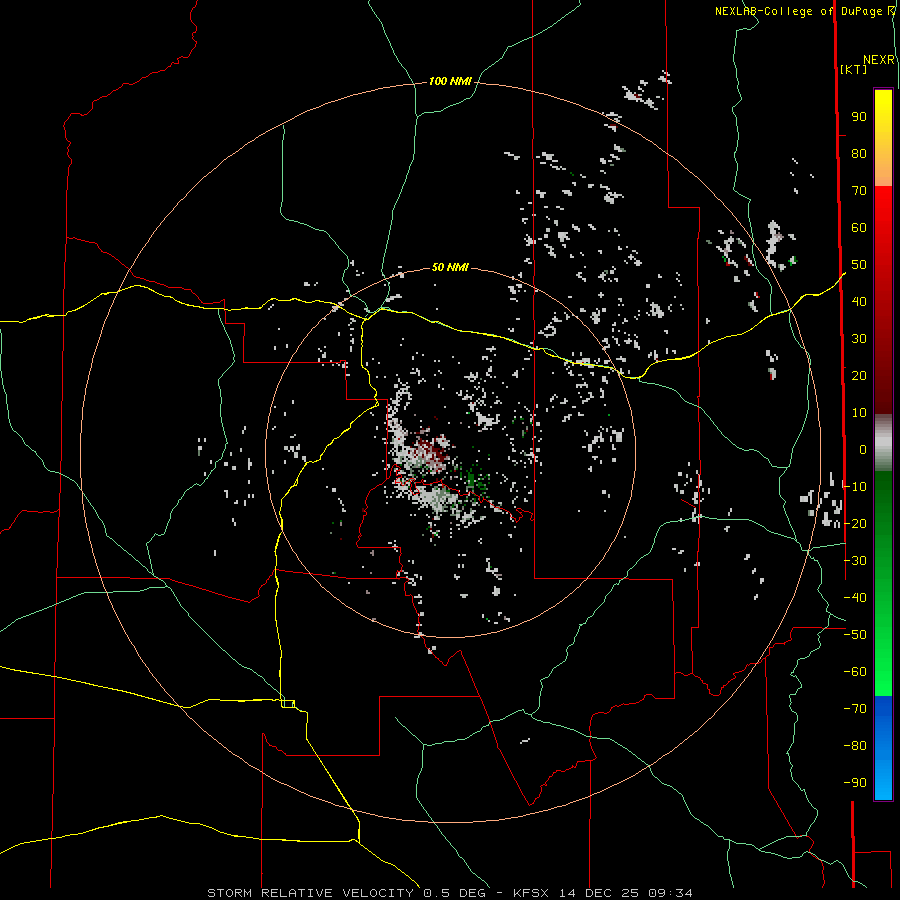Click the 100 NMI range ring label
Viewport: 900px width, 900px height.
pos(450,81)
